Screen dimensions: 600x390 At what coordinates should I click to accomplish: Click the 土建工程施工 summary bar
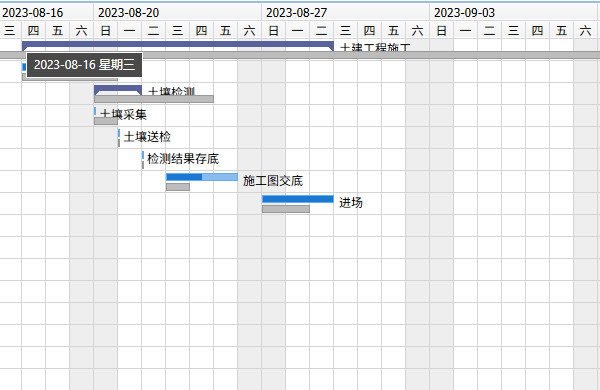pos(178,46)
